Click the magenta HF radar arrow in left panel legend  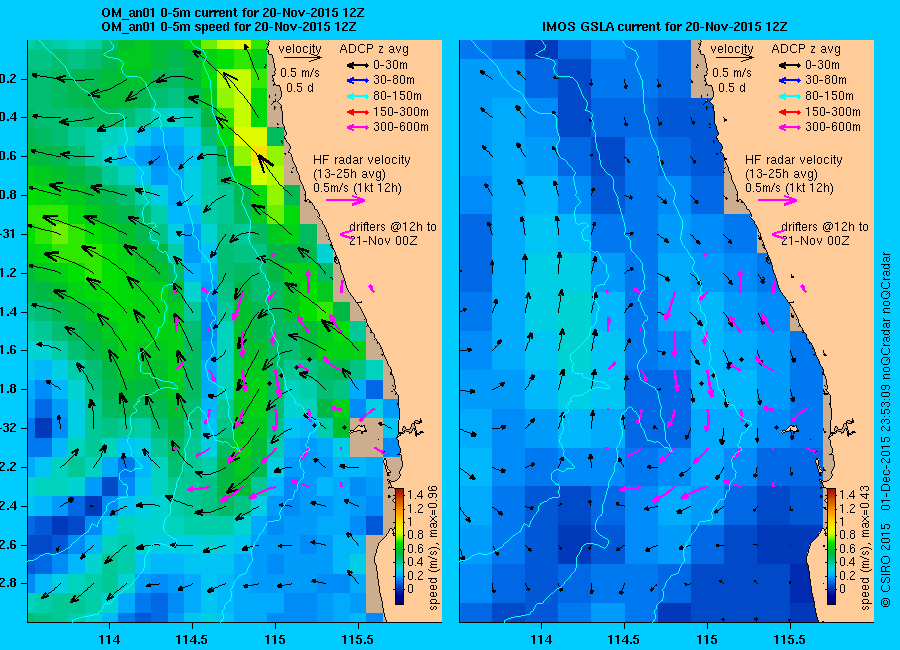346,200
